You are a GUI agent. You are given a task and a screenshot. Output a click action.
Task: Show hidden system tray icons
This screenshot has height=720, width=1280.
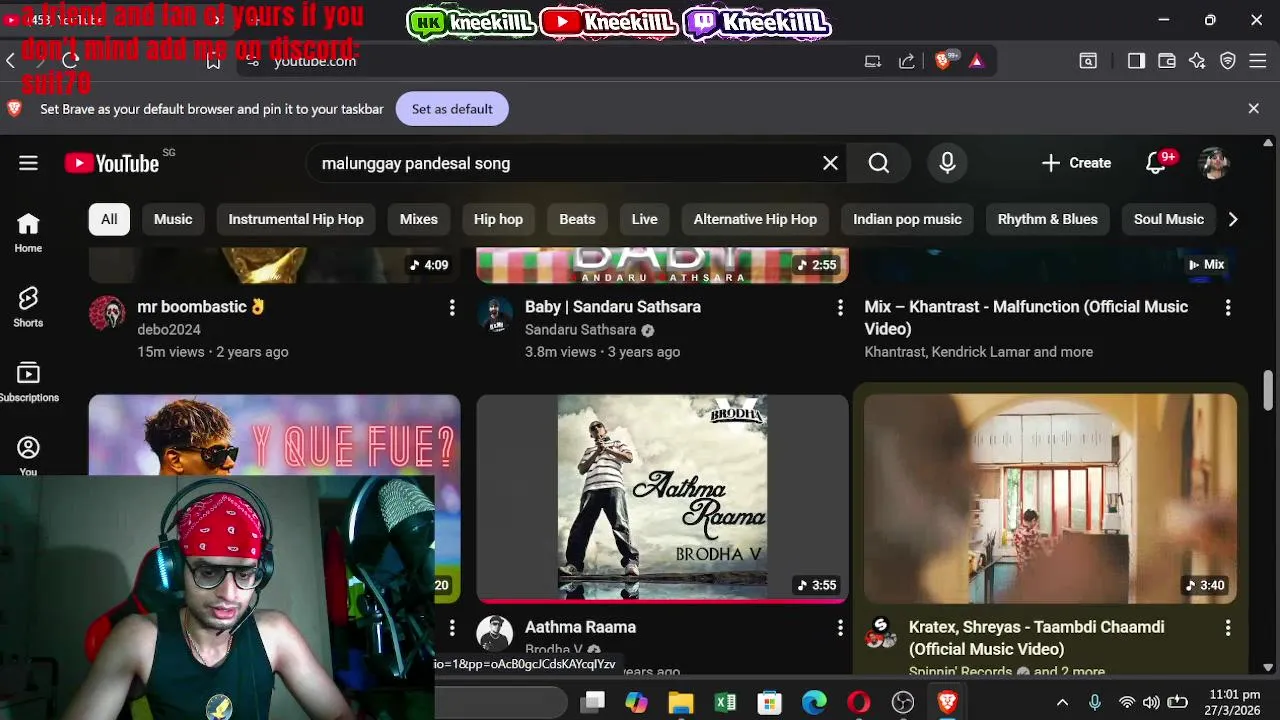1062,703
